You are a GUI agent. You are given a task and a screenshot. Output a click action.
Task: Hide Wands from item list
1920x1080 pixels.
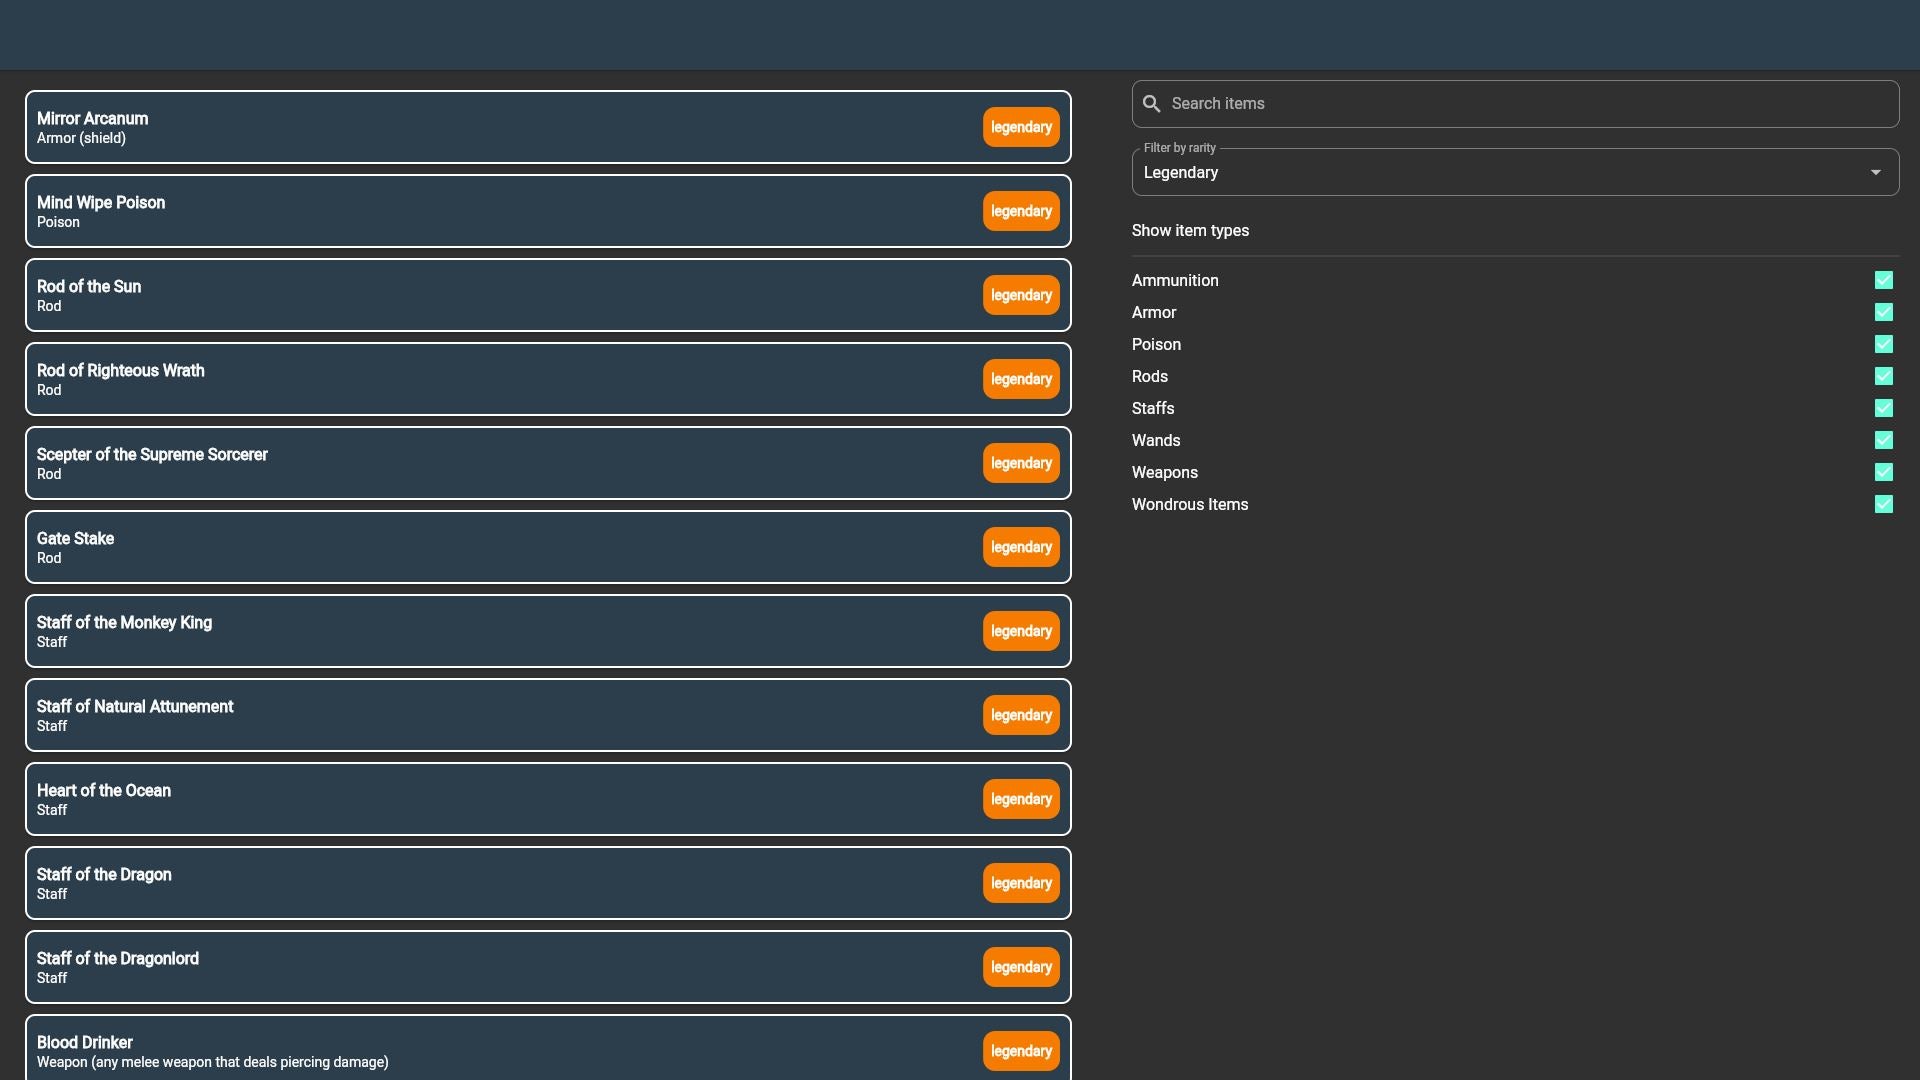[1883, 441]
